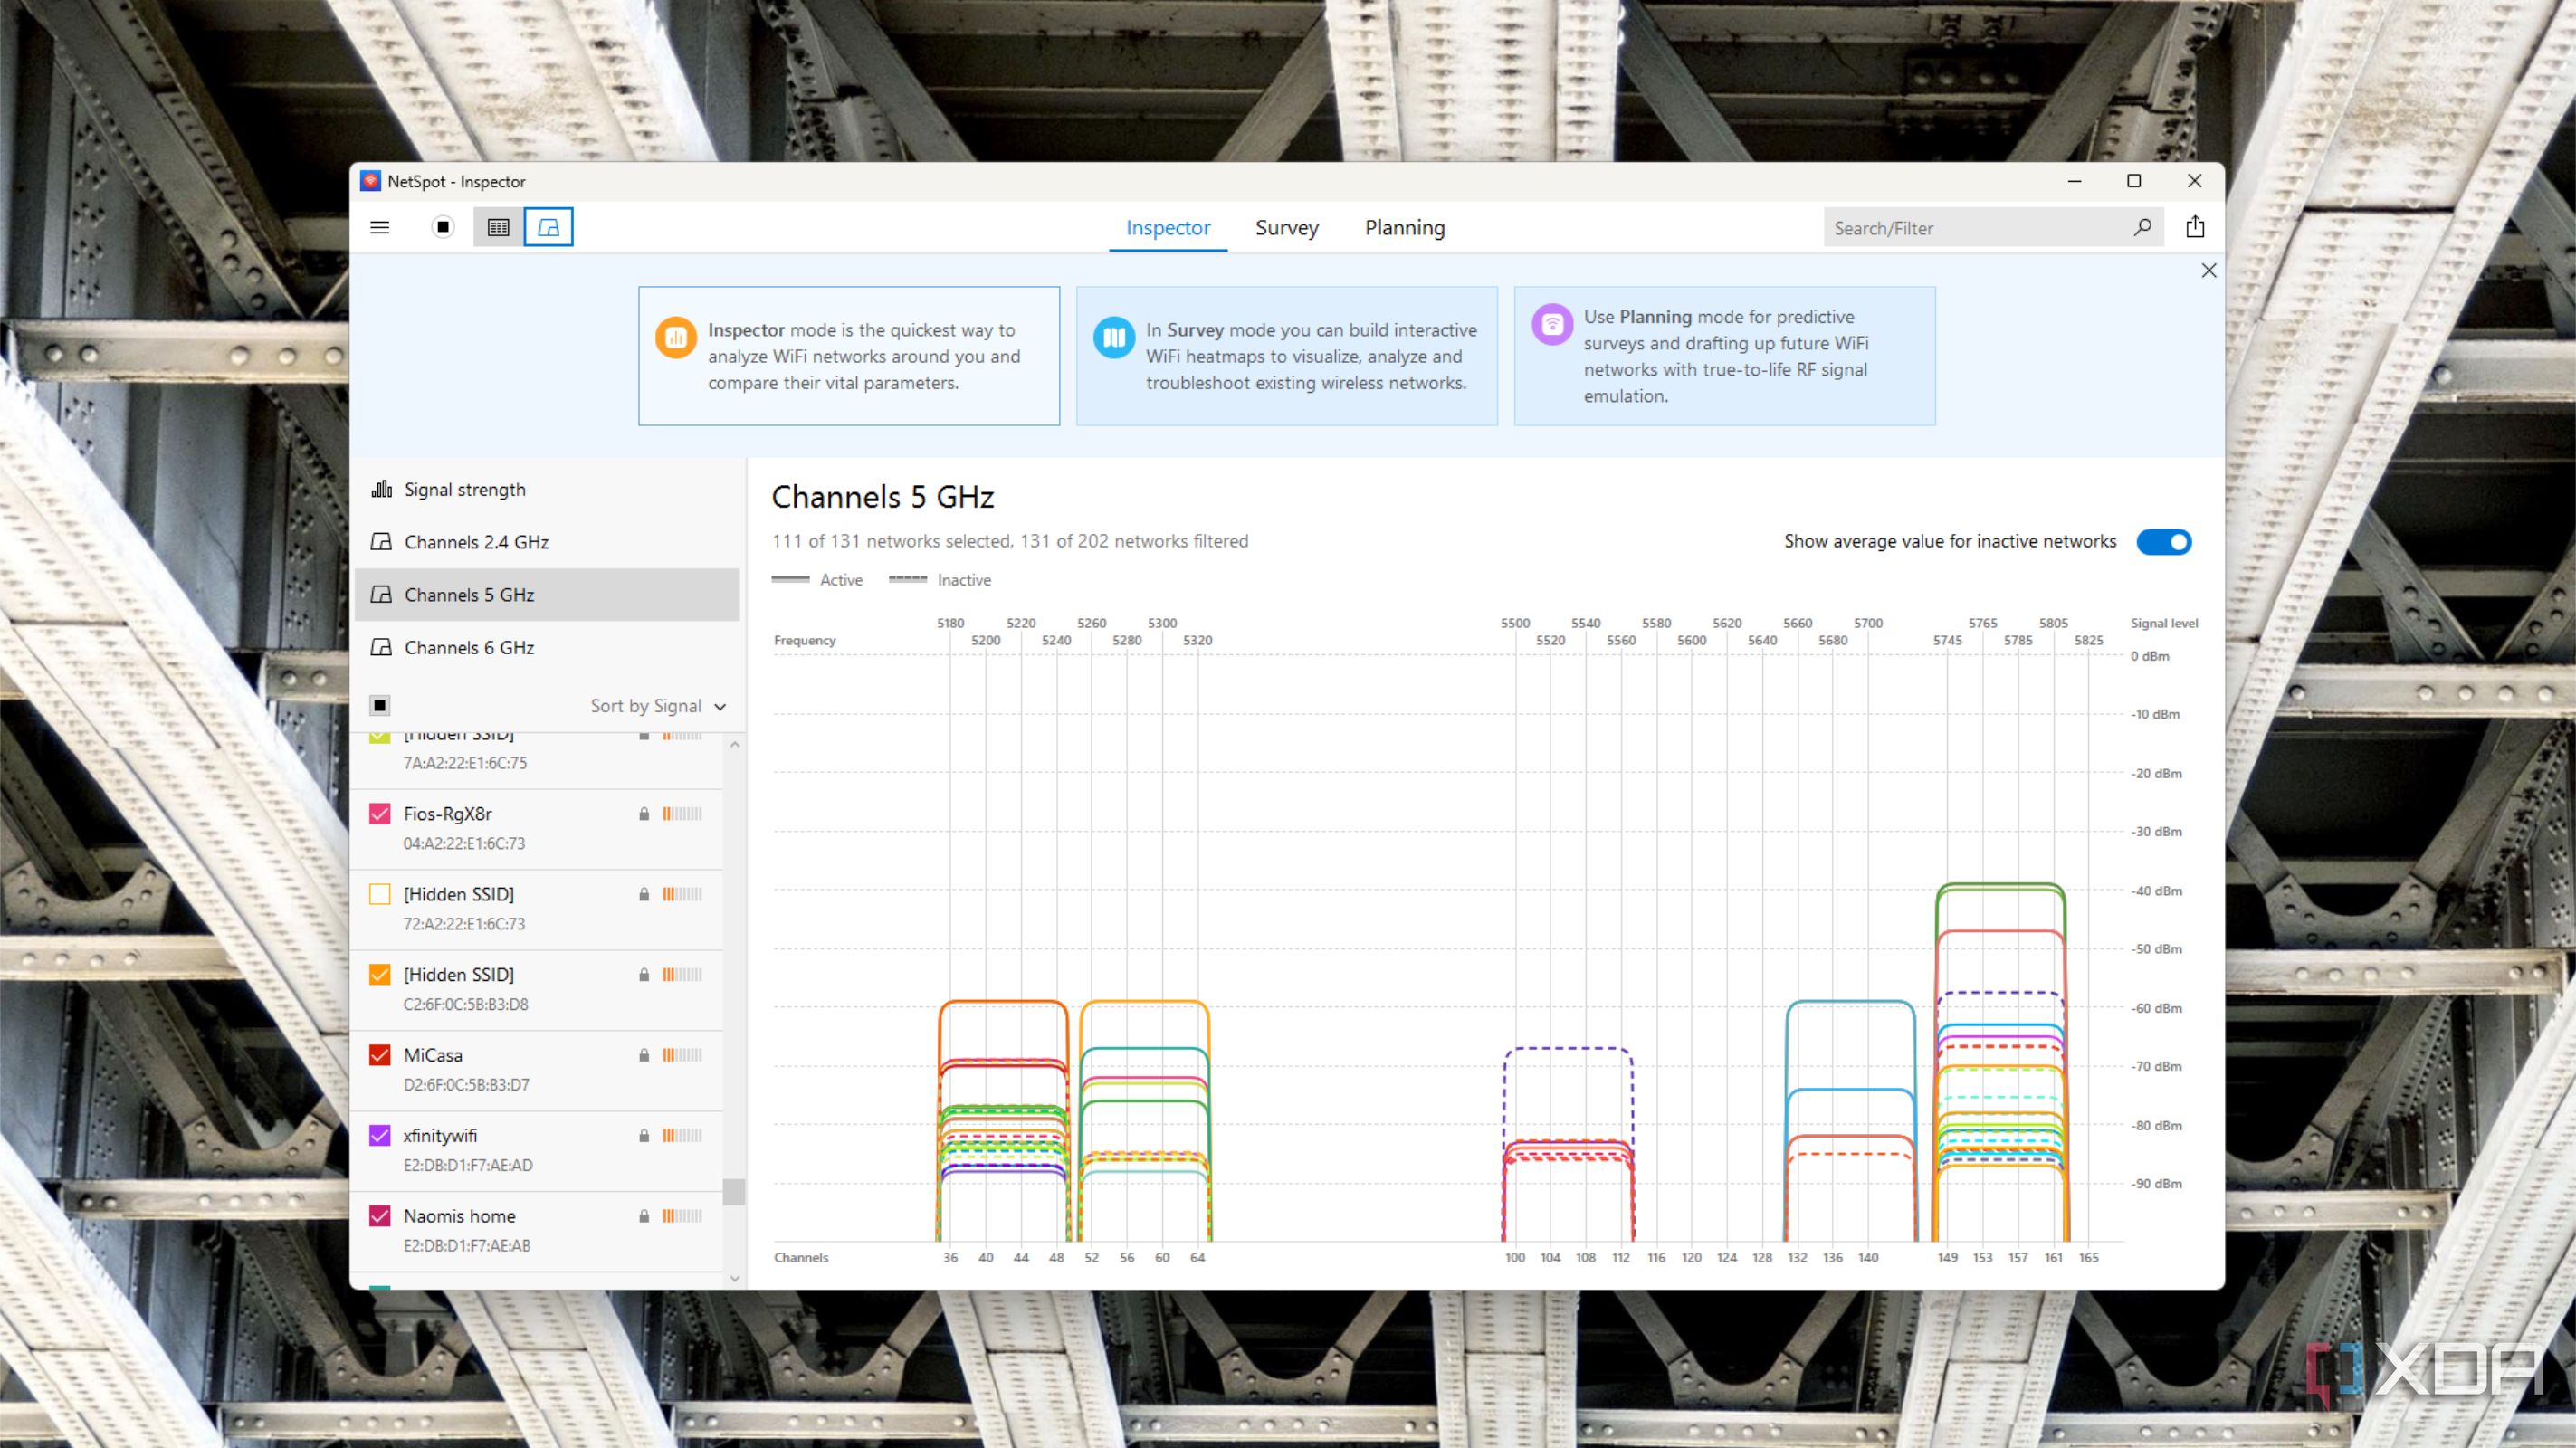Uncheck the Fios-RgX8r network
Image resolution: width=2576 pixels, height=1448 pixels.
click(x=380, y=814)
